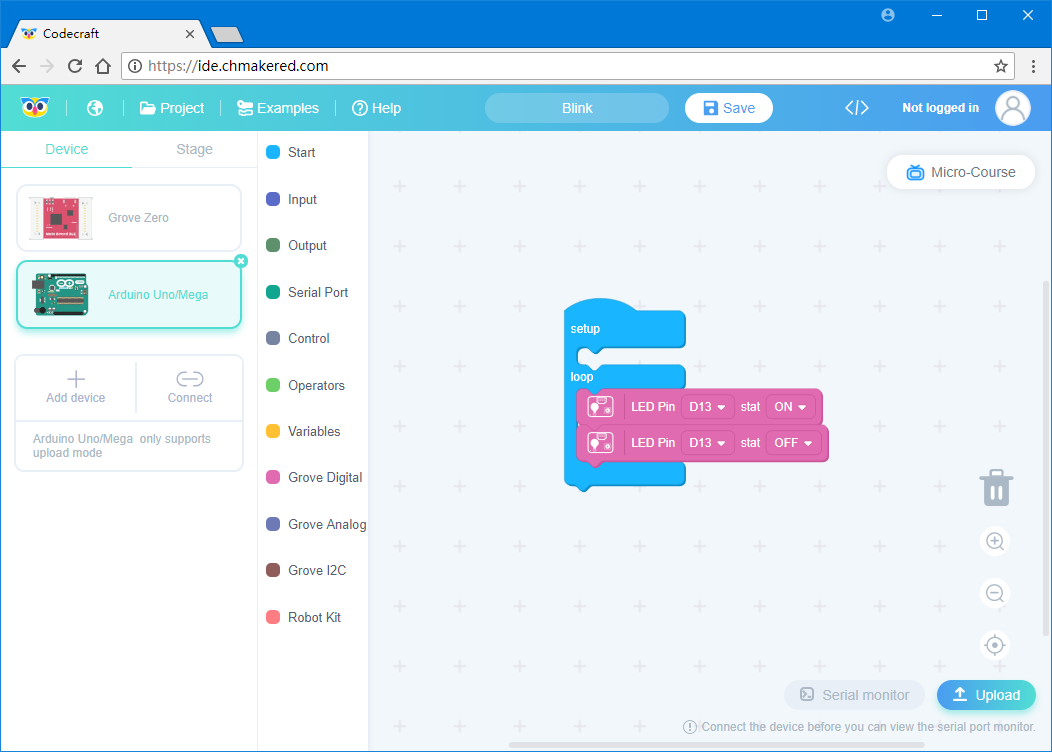Go to browser home page icon
The width and height of the screenshot is (1052, 752).
(x=103, y=66)
